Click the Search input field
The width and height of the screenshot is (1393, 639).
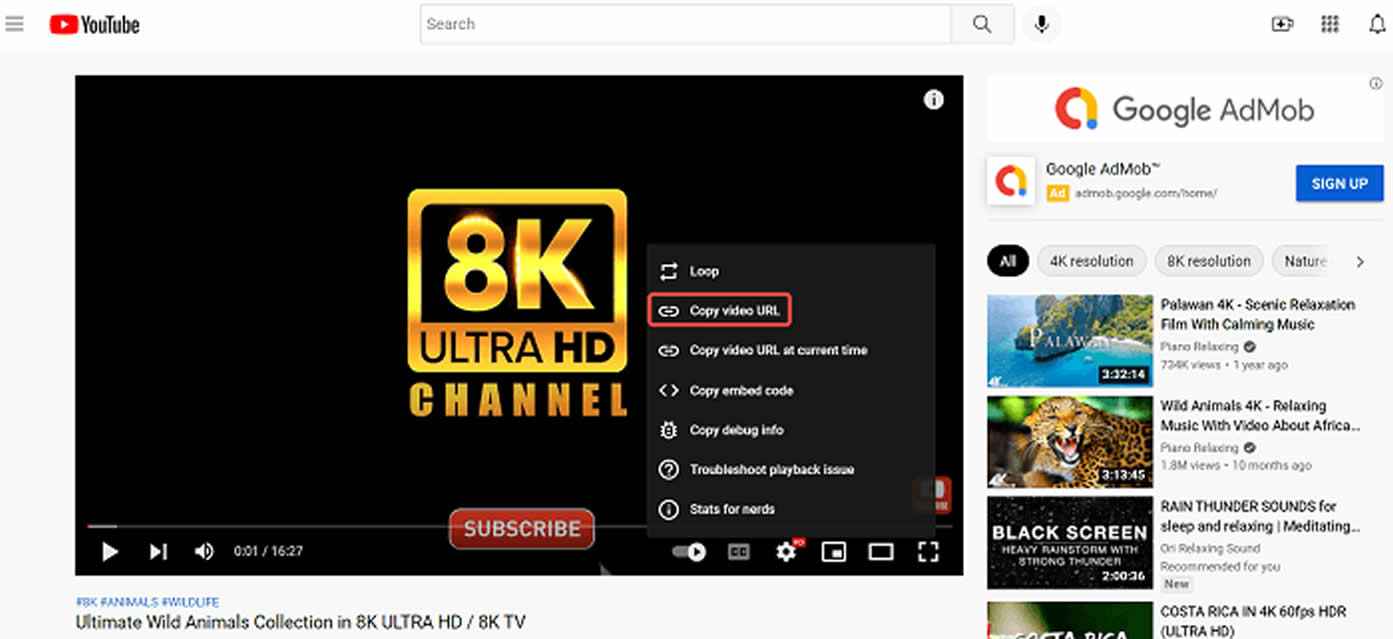pyautogui.click(x=686, y=24)
